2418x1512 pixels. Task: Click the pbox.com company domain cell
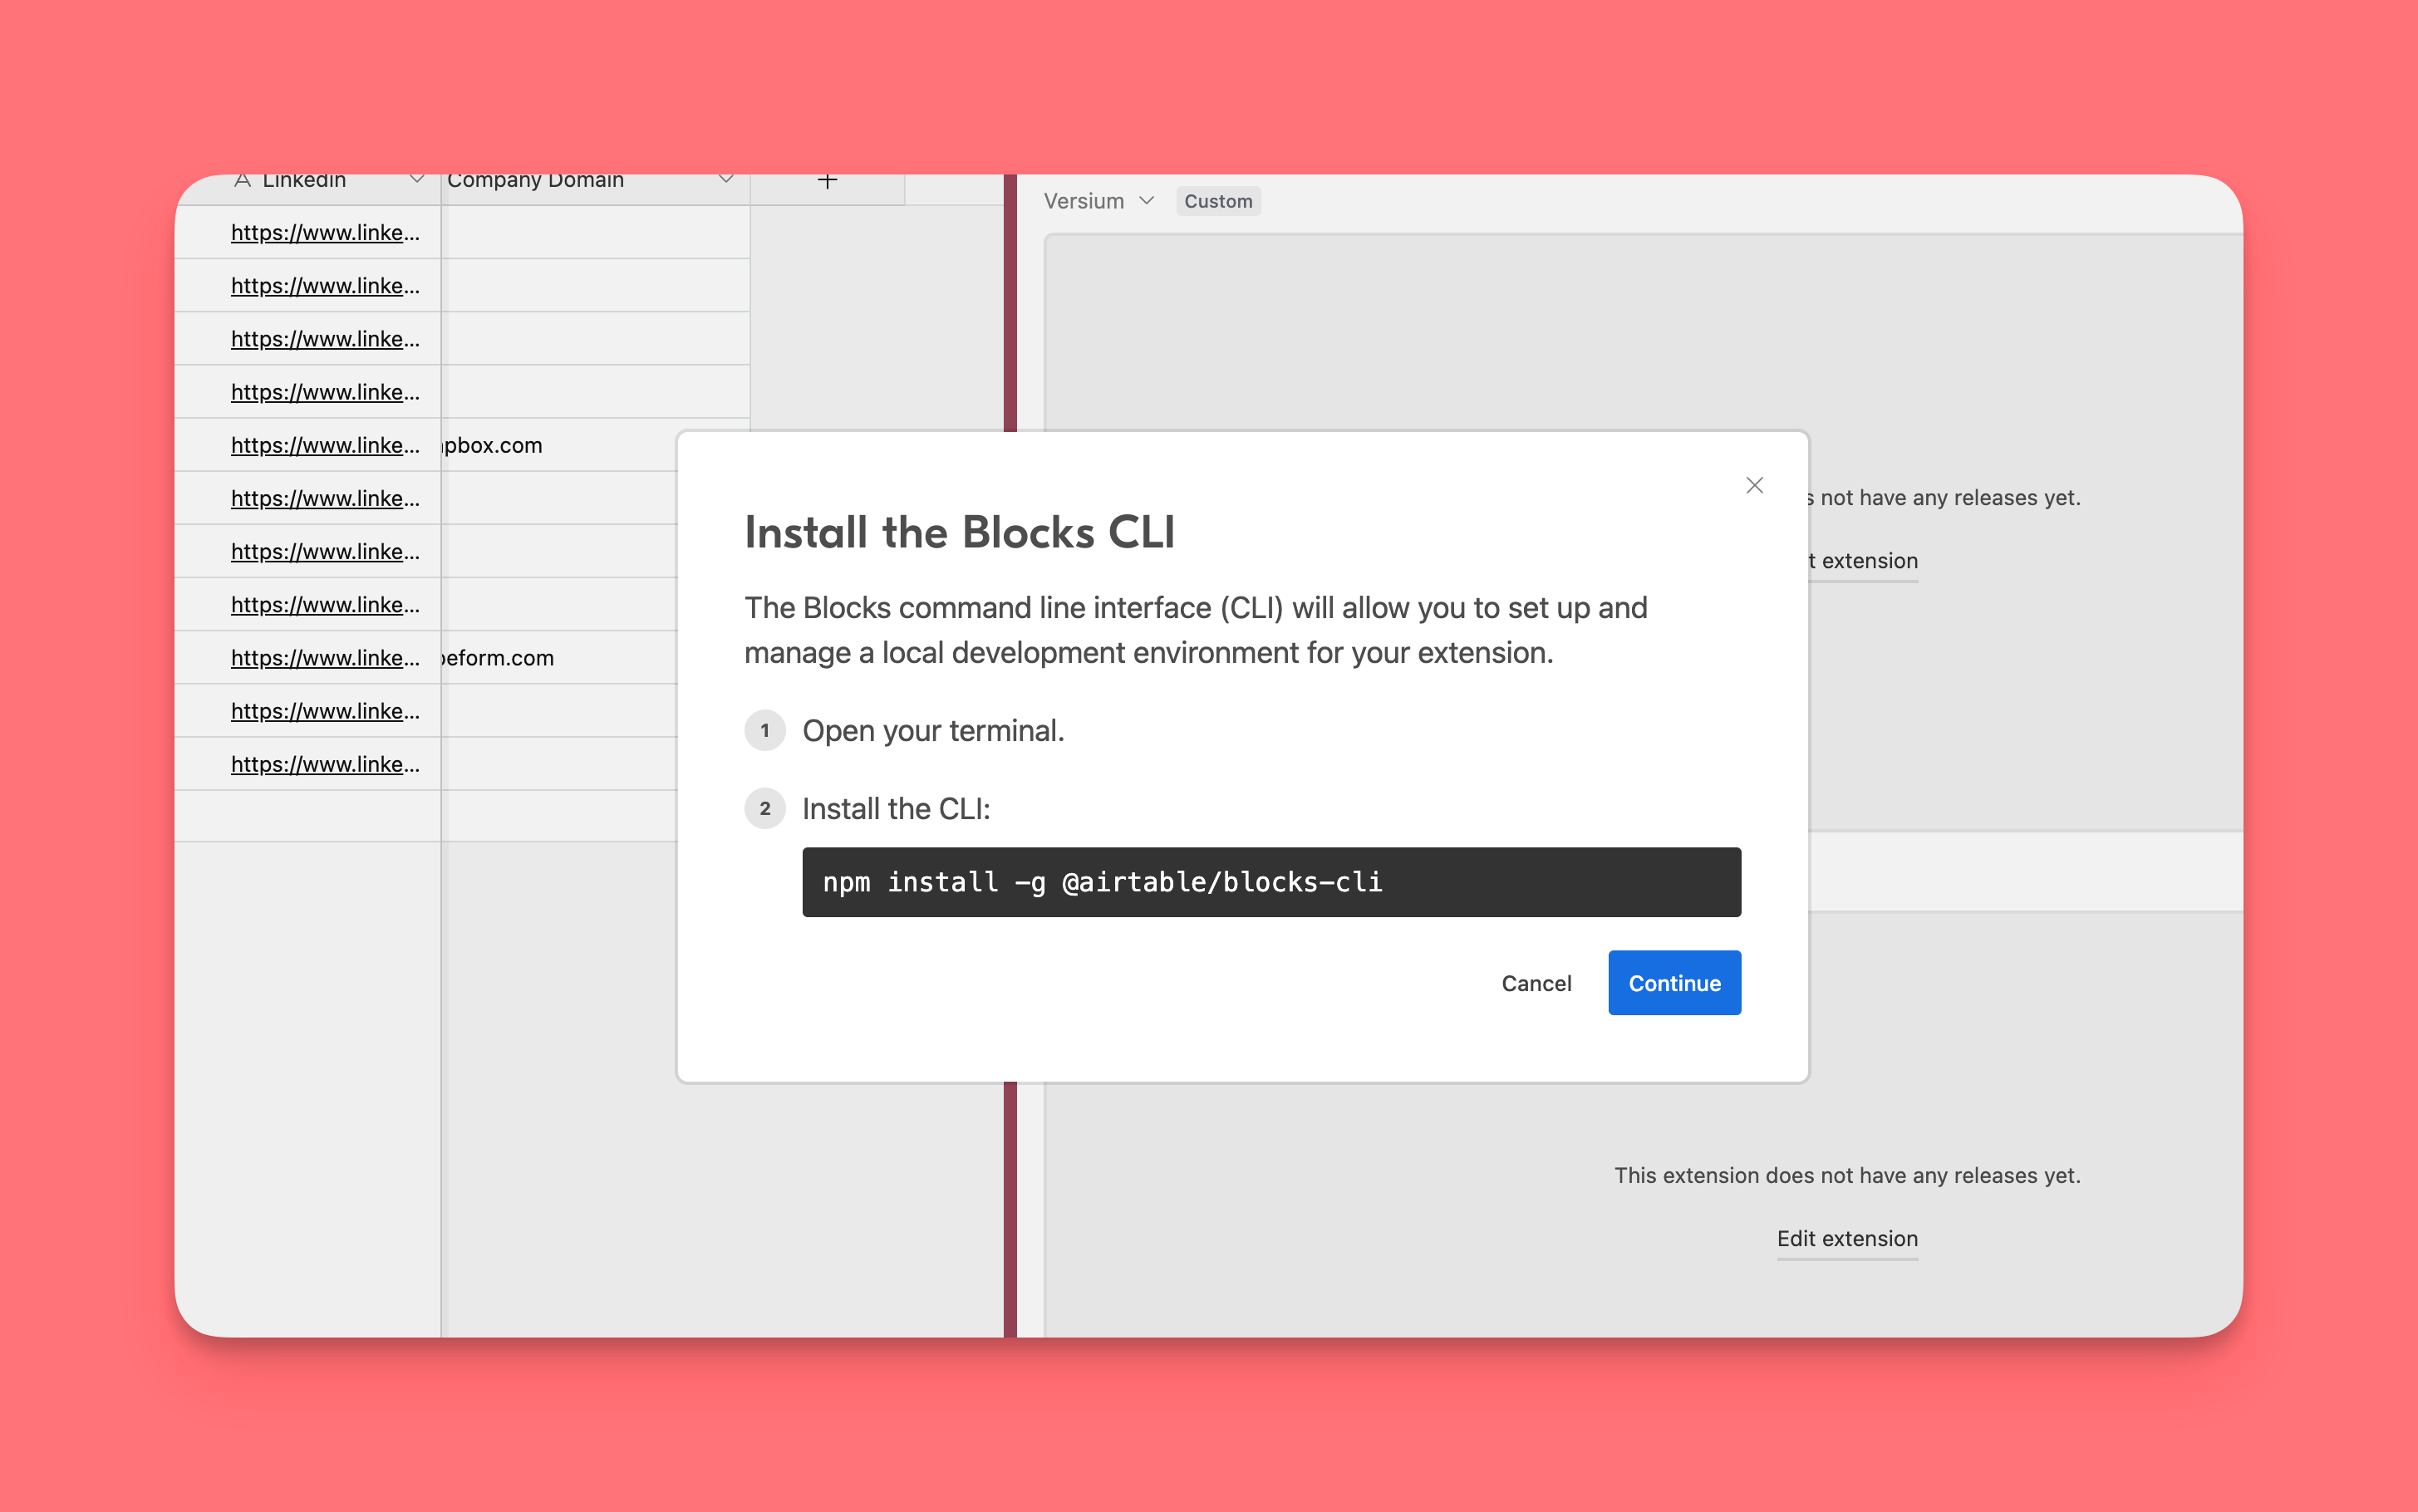coord(494,445)
